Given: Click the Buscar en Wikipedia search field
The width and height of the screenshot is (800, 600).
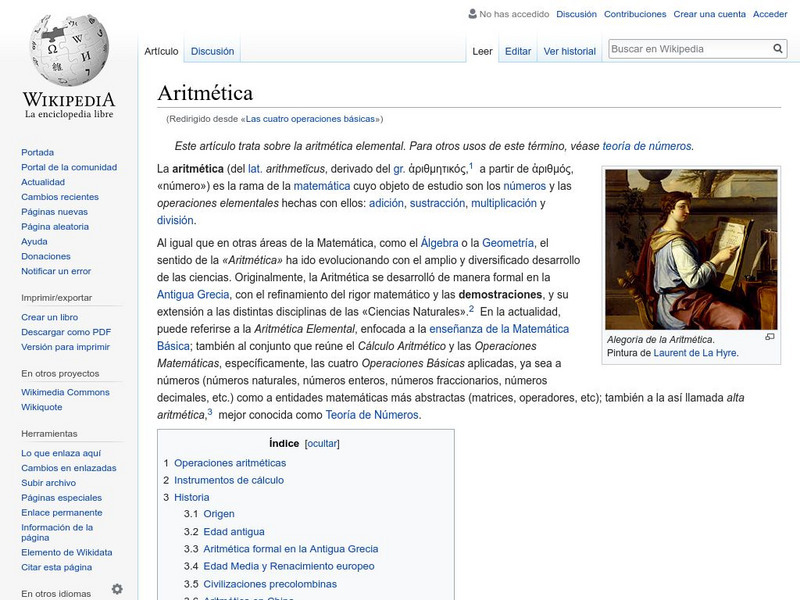Looking at the screenshot, I should click(x=690, y=46).
